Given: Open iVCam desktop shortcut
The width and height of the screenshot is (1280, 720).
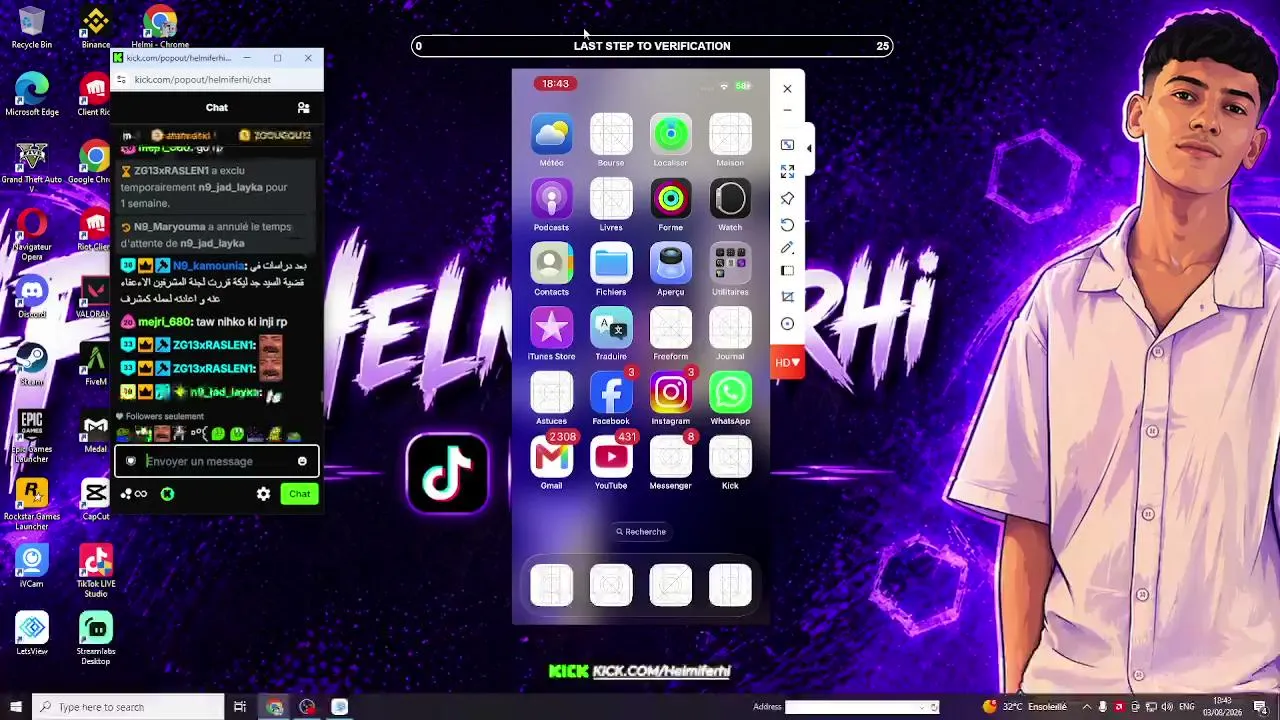Looking at the screenshot, I should (32, 566).
